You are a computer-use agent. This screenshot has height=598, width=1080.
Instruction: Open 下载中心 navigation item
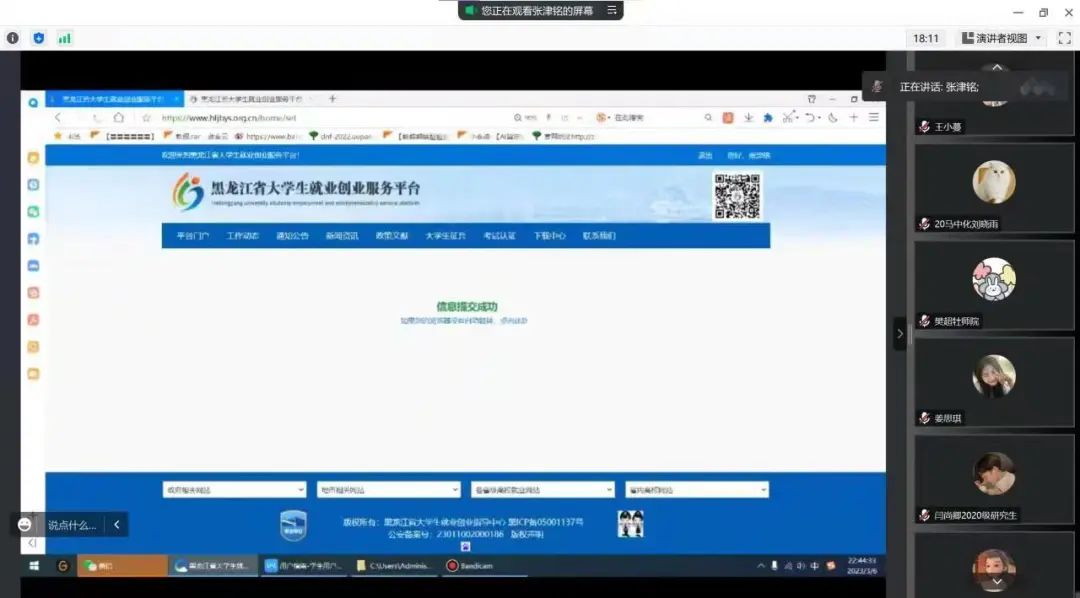(549, 236)
